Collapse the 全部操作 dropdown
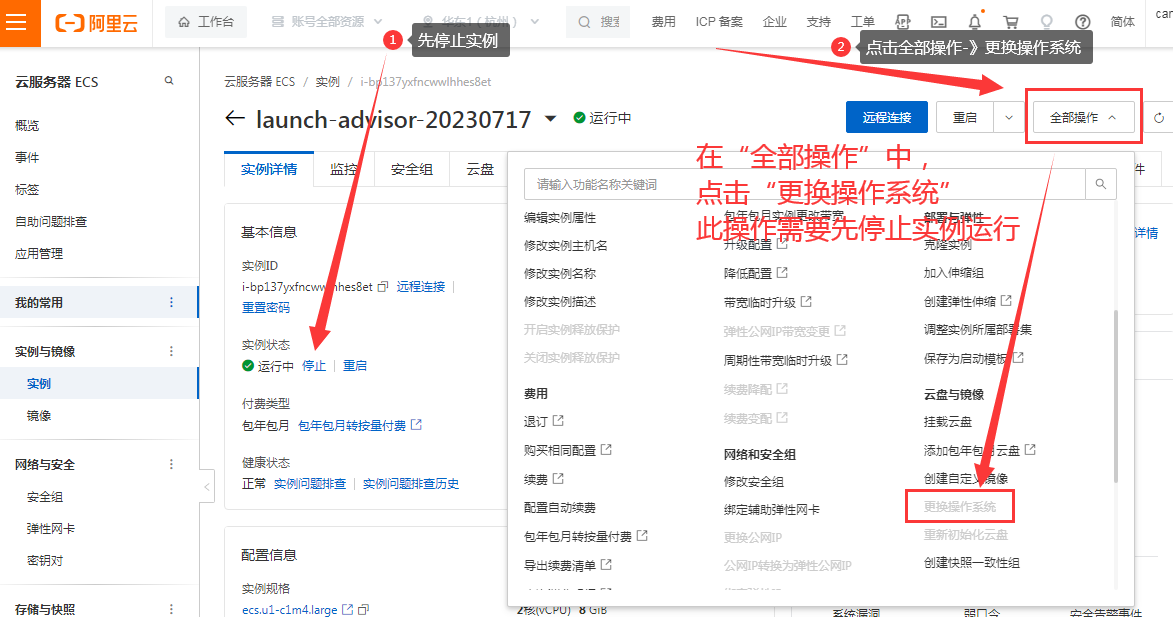Screen dimensions: 1173x617 [x=1084, y=118]
